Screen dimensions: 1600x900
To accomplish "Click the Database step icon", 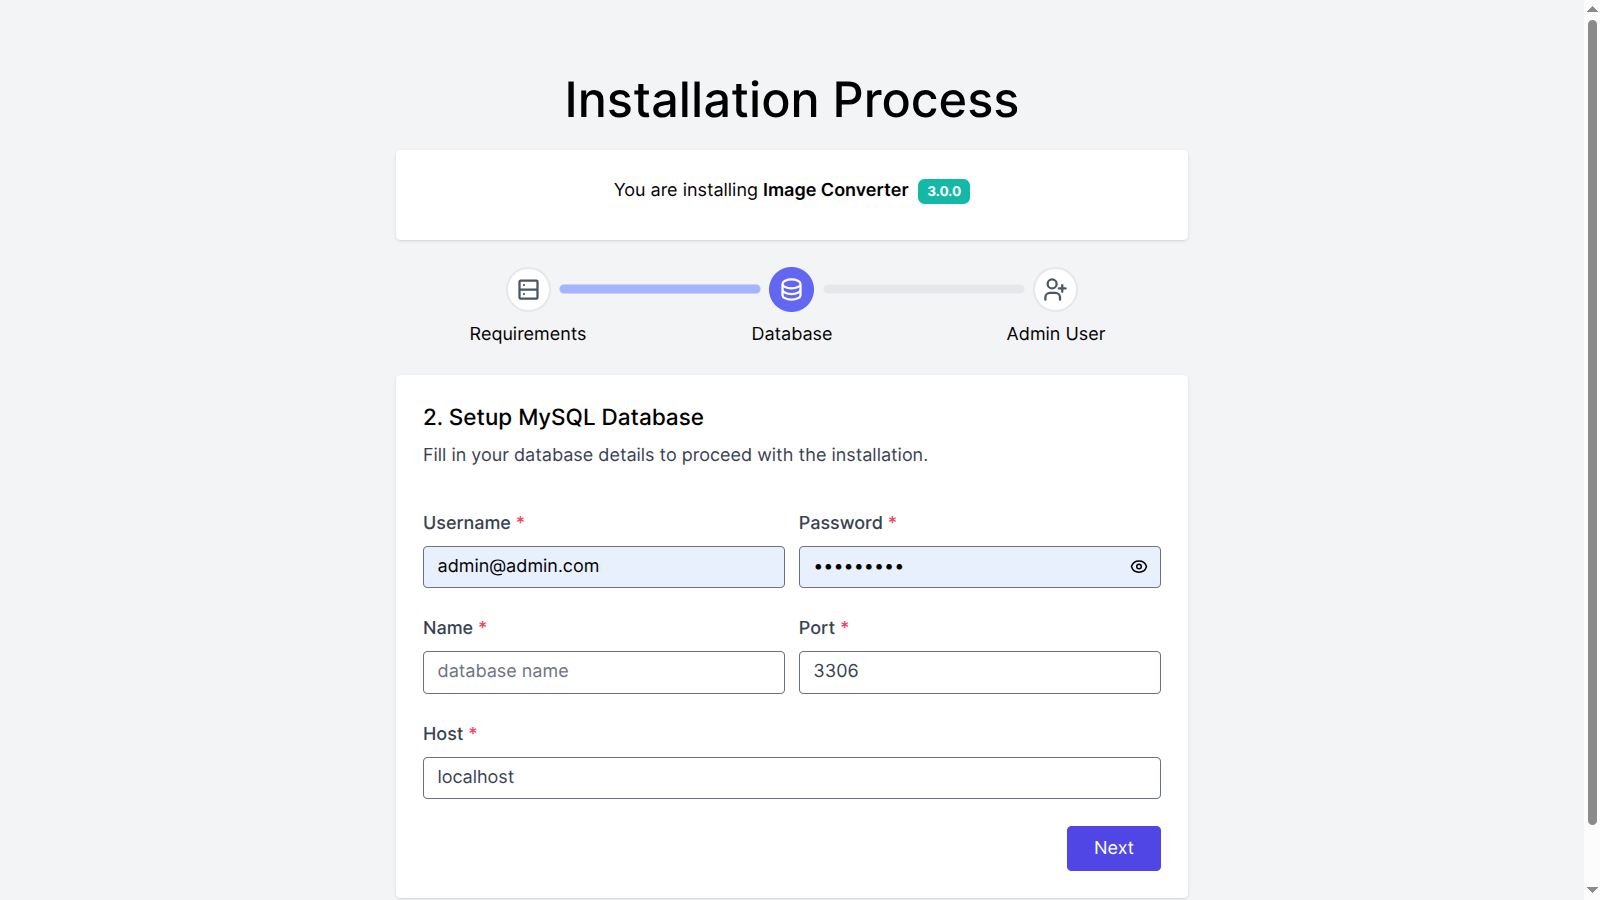I will click(791, 290).
